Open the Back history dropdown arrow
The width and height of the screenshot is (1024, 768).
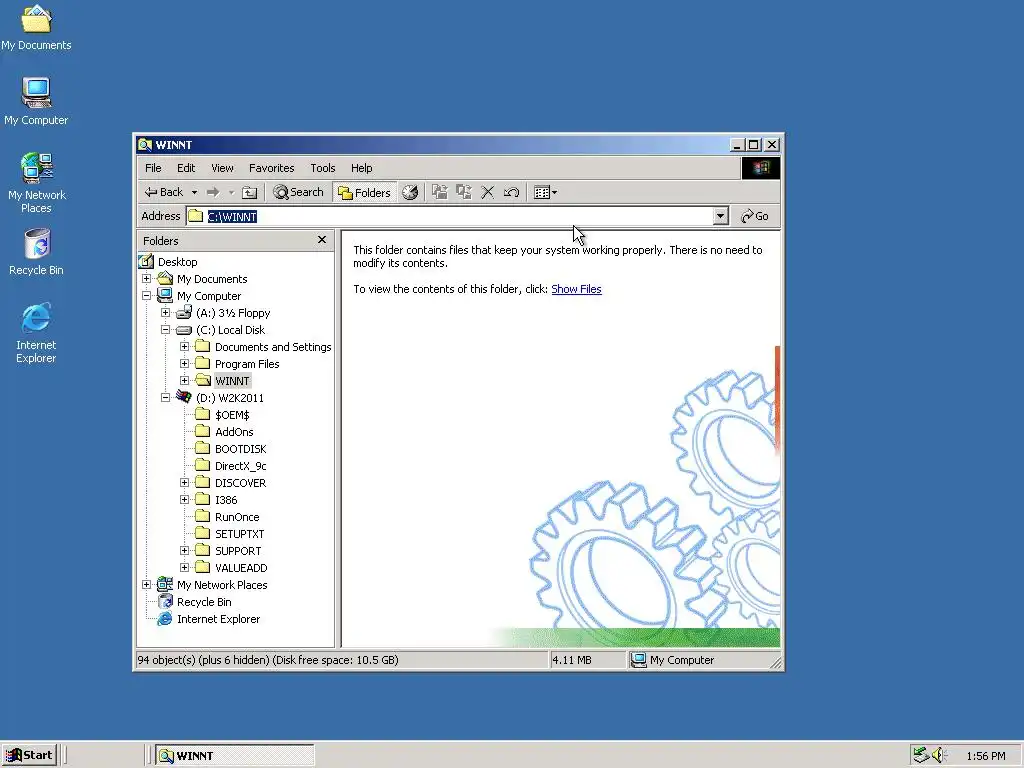(194, 192)
